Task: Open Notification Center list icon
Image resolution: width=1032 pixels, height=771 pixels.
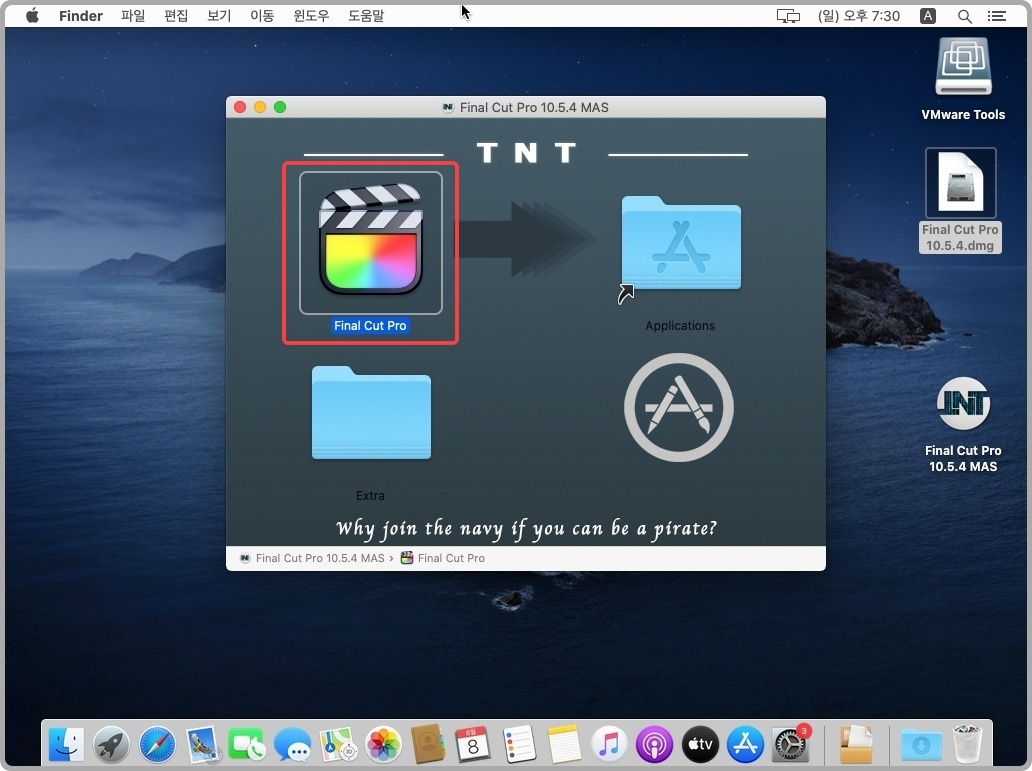Action: tap(997, 16)
